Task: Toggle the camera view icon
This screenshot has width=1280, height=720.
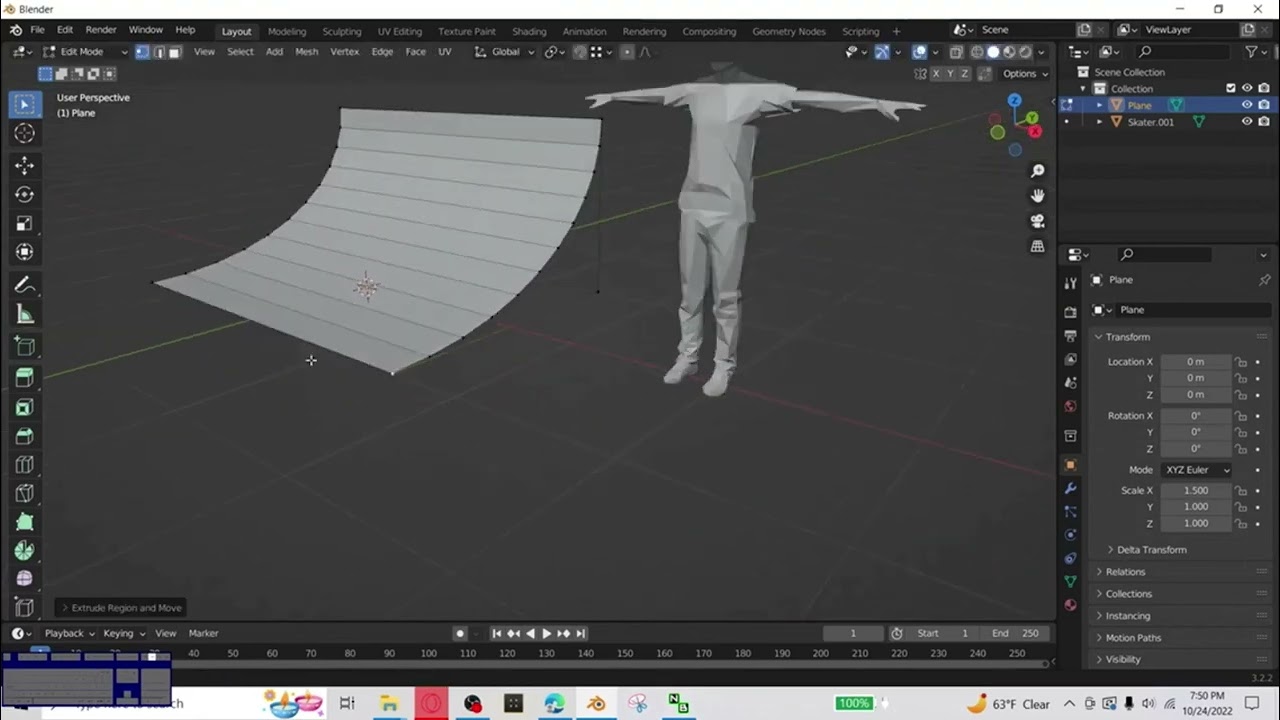Action: pyautogui.click(x=1037, y=221)
